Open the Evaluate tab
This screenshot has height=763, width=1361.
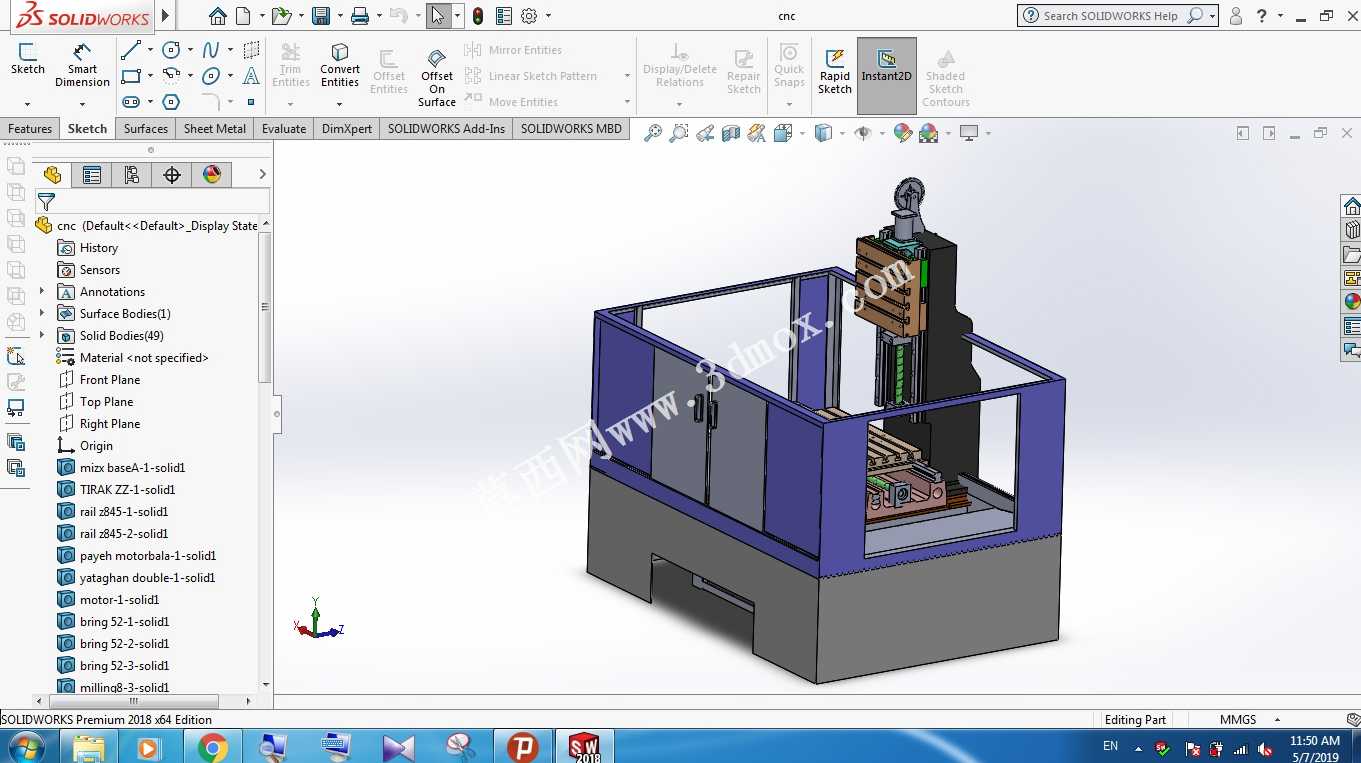click(284, 129)
